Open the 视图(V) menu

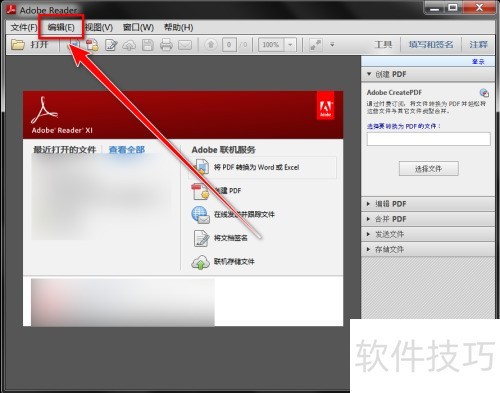(x=99, y=27)
